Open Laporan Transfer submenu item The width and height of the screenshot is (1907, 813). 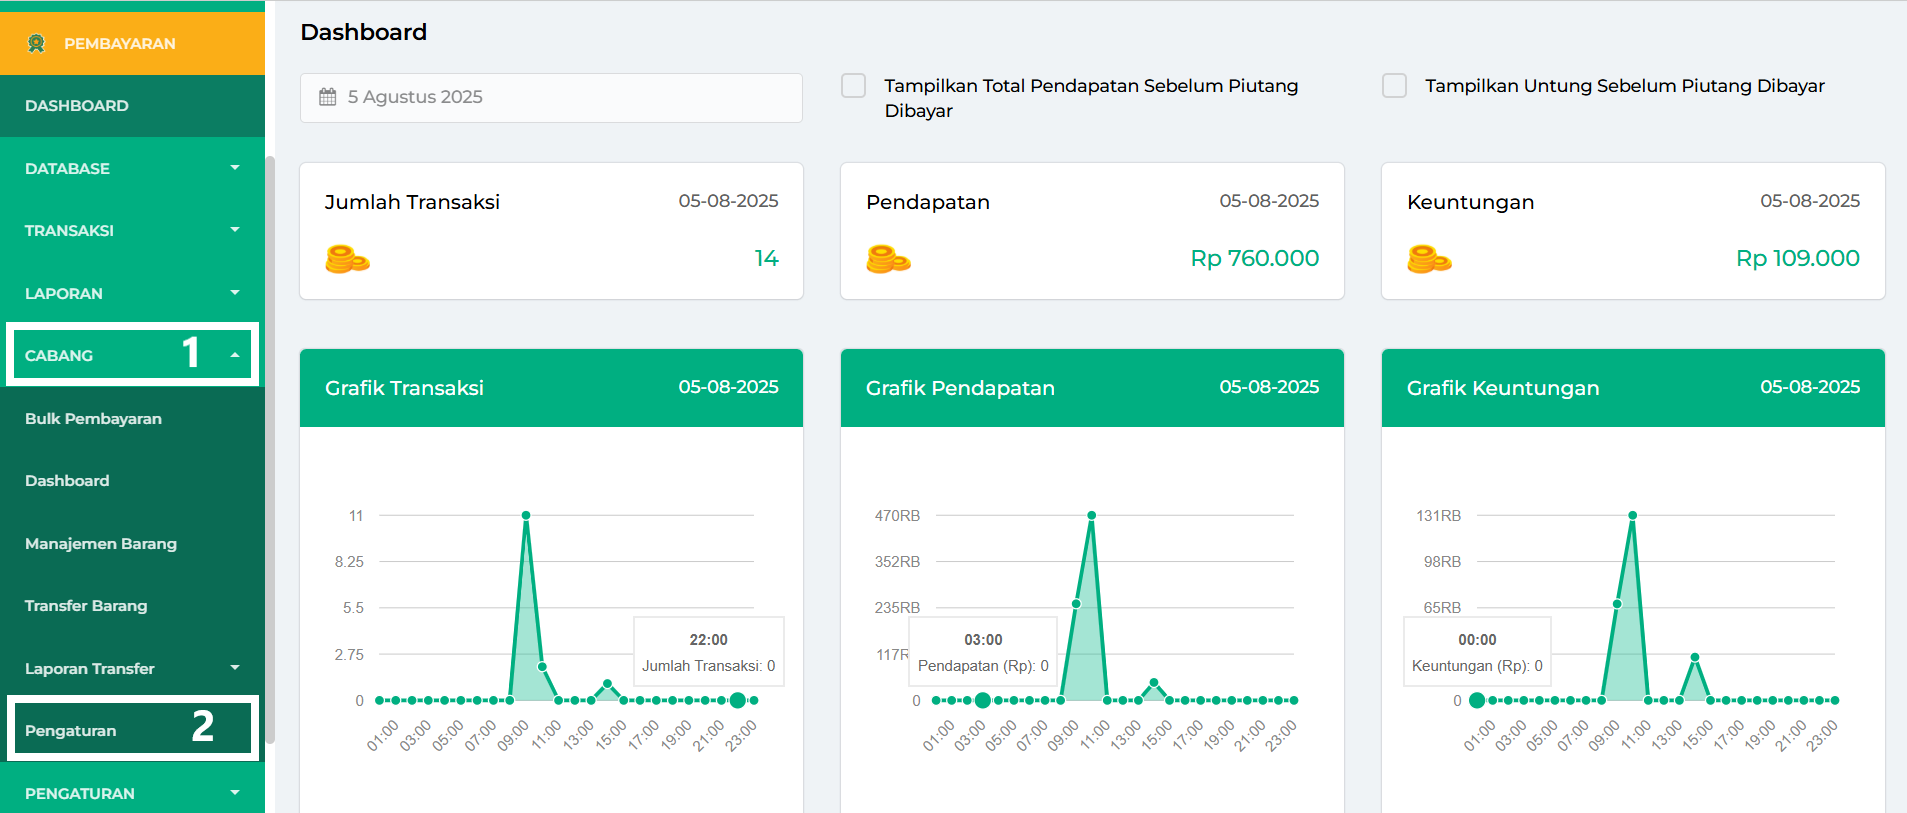(x=132, y=668)
